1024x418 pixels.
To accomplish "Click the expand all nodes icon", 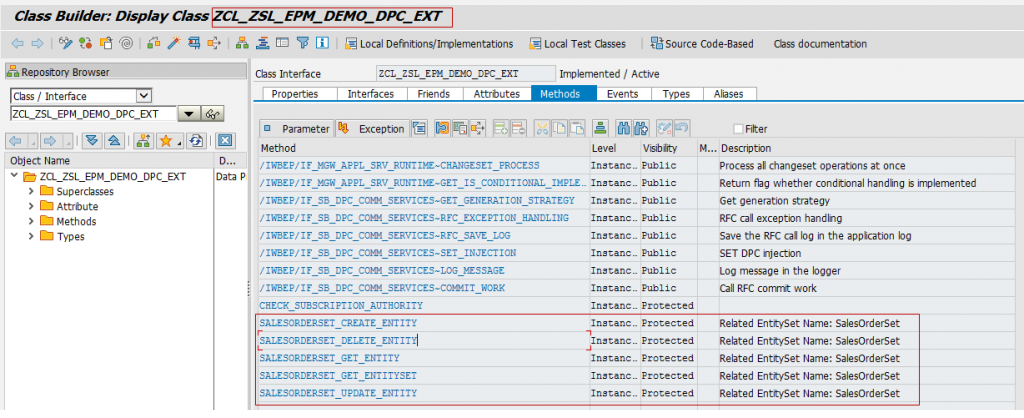I will pyautogui.click(x=92, y=141).
